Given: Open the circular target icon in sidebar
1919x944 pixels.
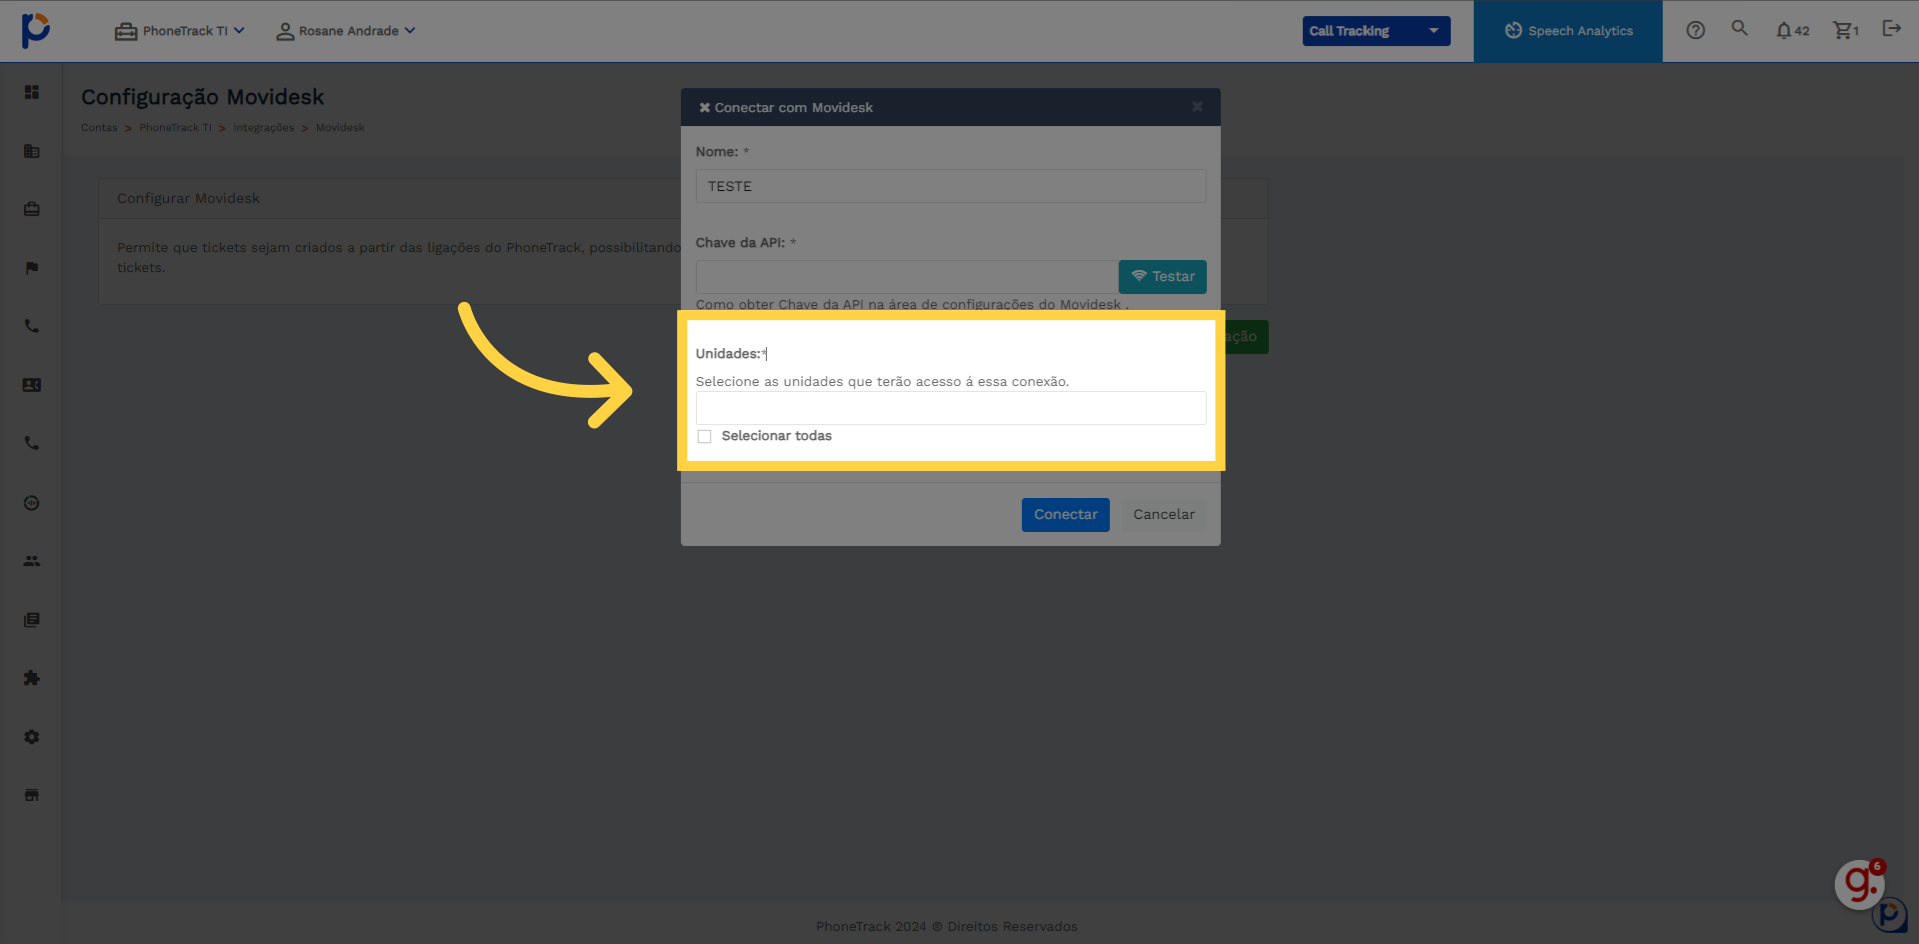Looking at the screenshot, I should coord(32,503).
